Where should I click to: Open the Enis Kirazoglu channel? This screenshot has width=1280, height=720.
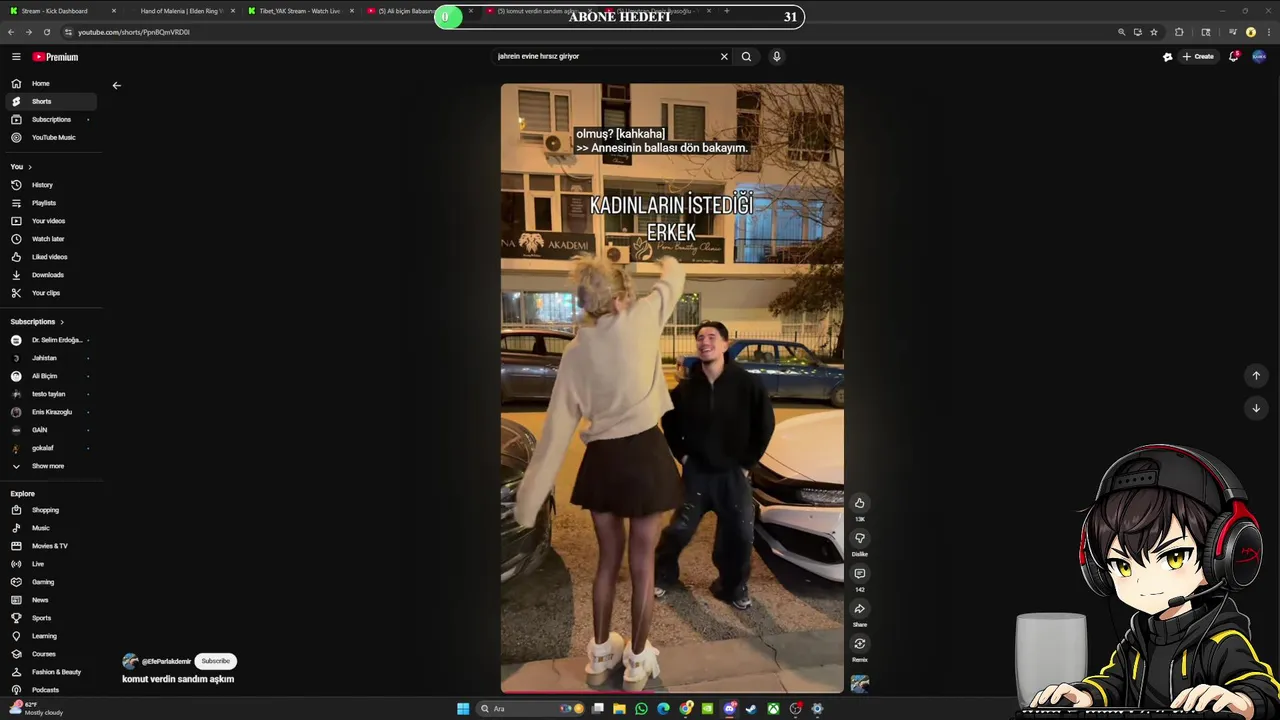(50, 412)
